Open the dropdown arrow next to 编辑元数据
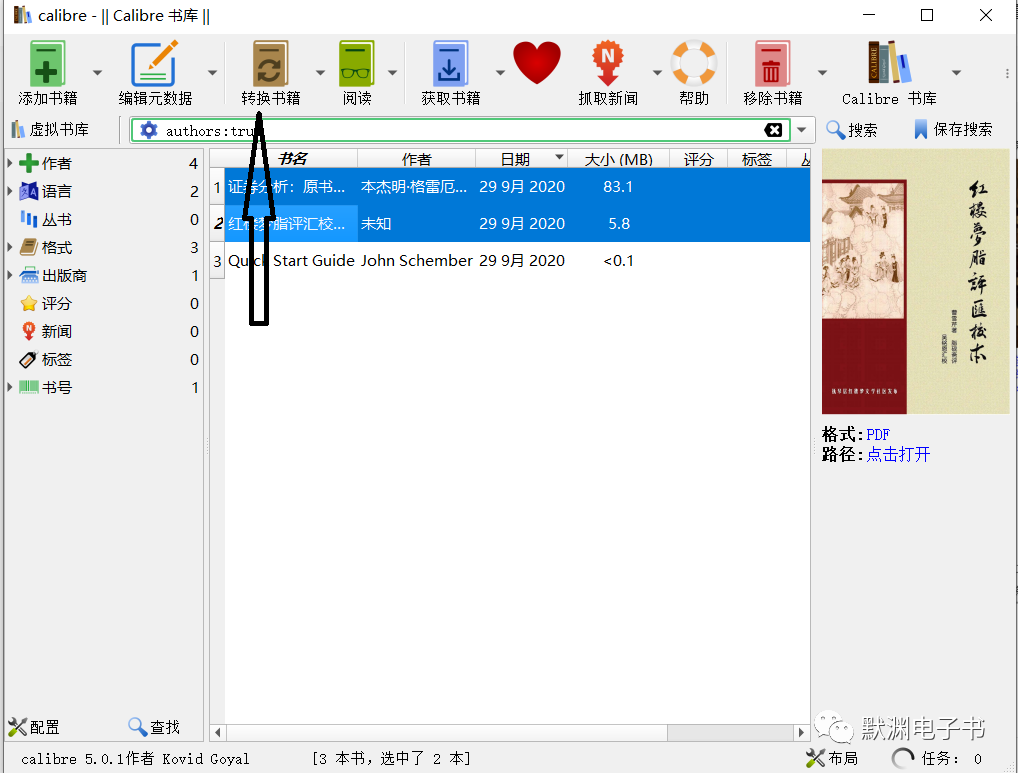Image resolution: width=1018 pixels, height=773 pixels. click(212, 72)
